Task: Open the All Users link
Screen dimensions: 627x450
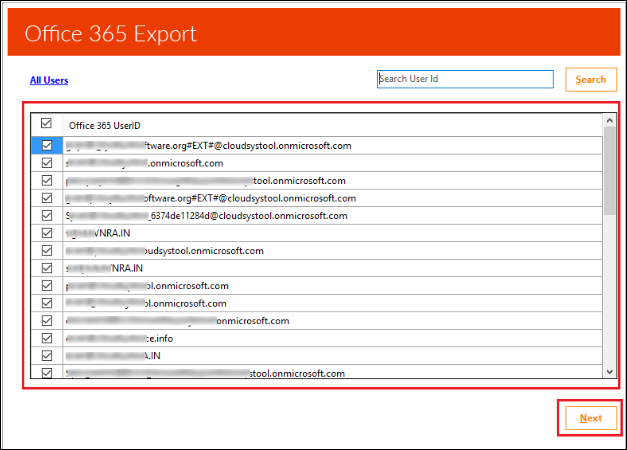Action: [49, 80]
